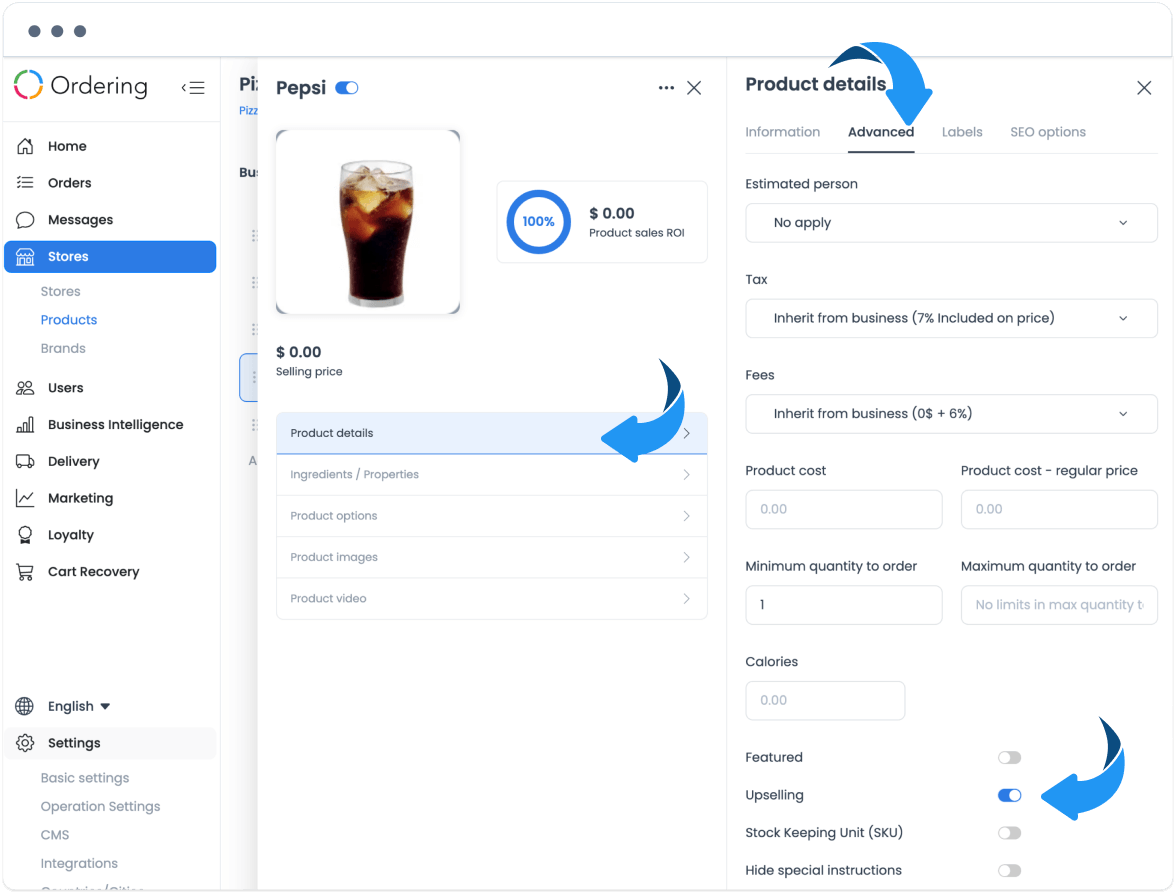The width and height of the screenshot is (1176, 895).
Task: Click the Calories input field
Action: tap(825, 700)
